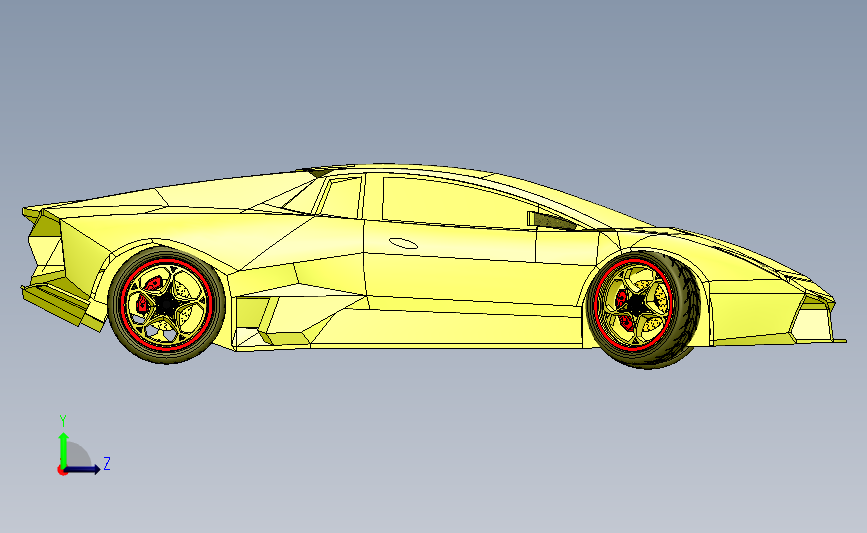Select the small rear quarter window
Viewport: 867px width, 533px height.
(x=341, y=197)
